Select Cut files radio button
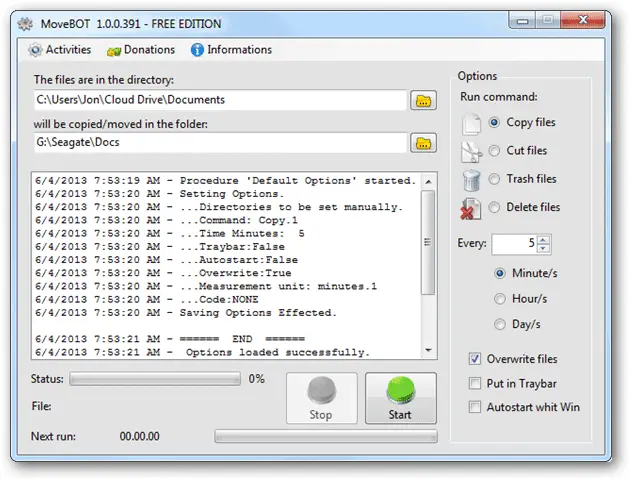Viewport: 630px width, 480px height. (x=494, y=151)
